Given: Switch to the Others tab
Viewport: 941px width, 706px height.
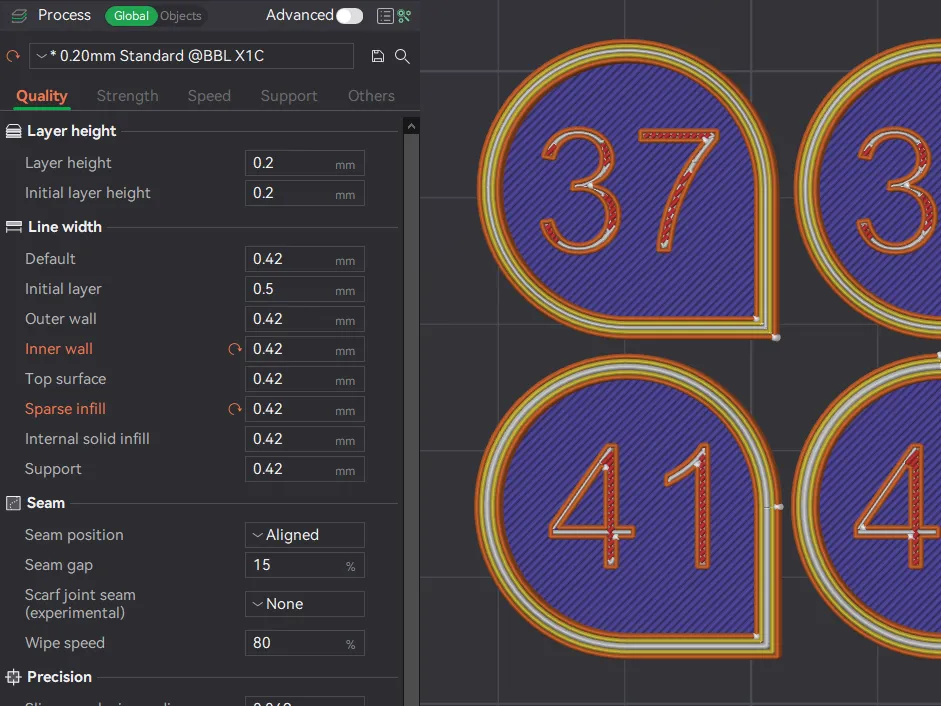Looking at the screenshot, I should pyautogui.click(x=371, y=96).
